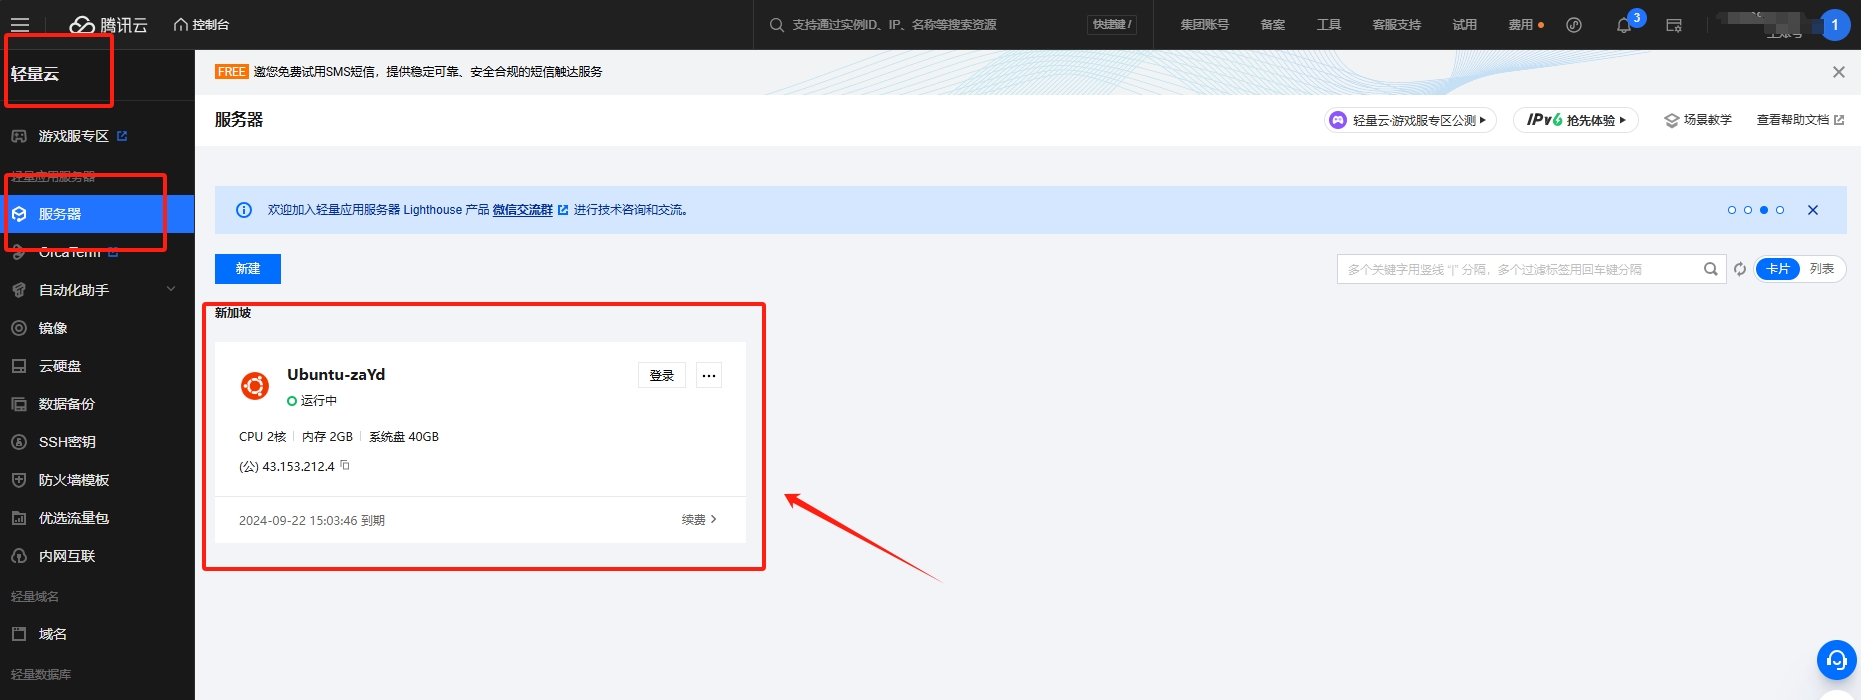Dismiss the Lighthouse welcome notice
Image resolution: width=1861 pixels, height=700 pixels.
1812,210
